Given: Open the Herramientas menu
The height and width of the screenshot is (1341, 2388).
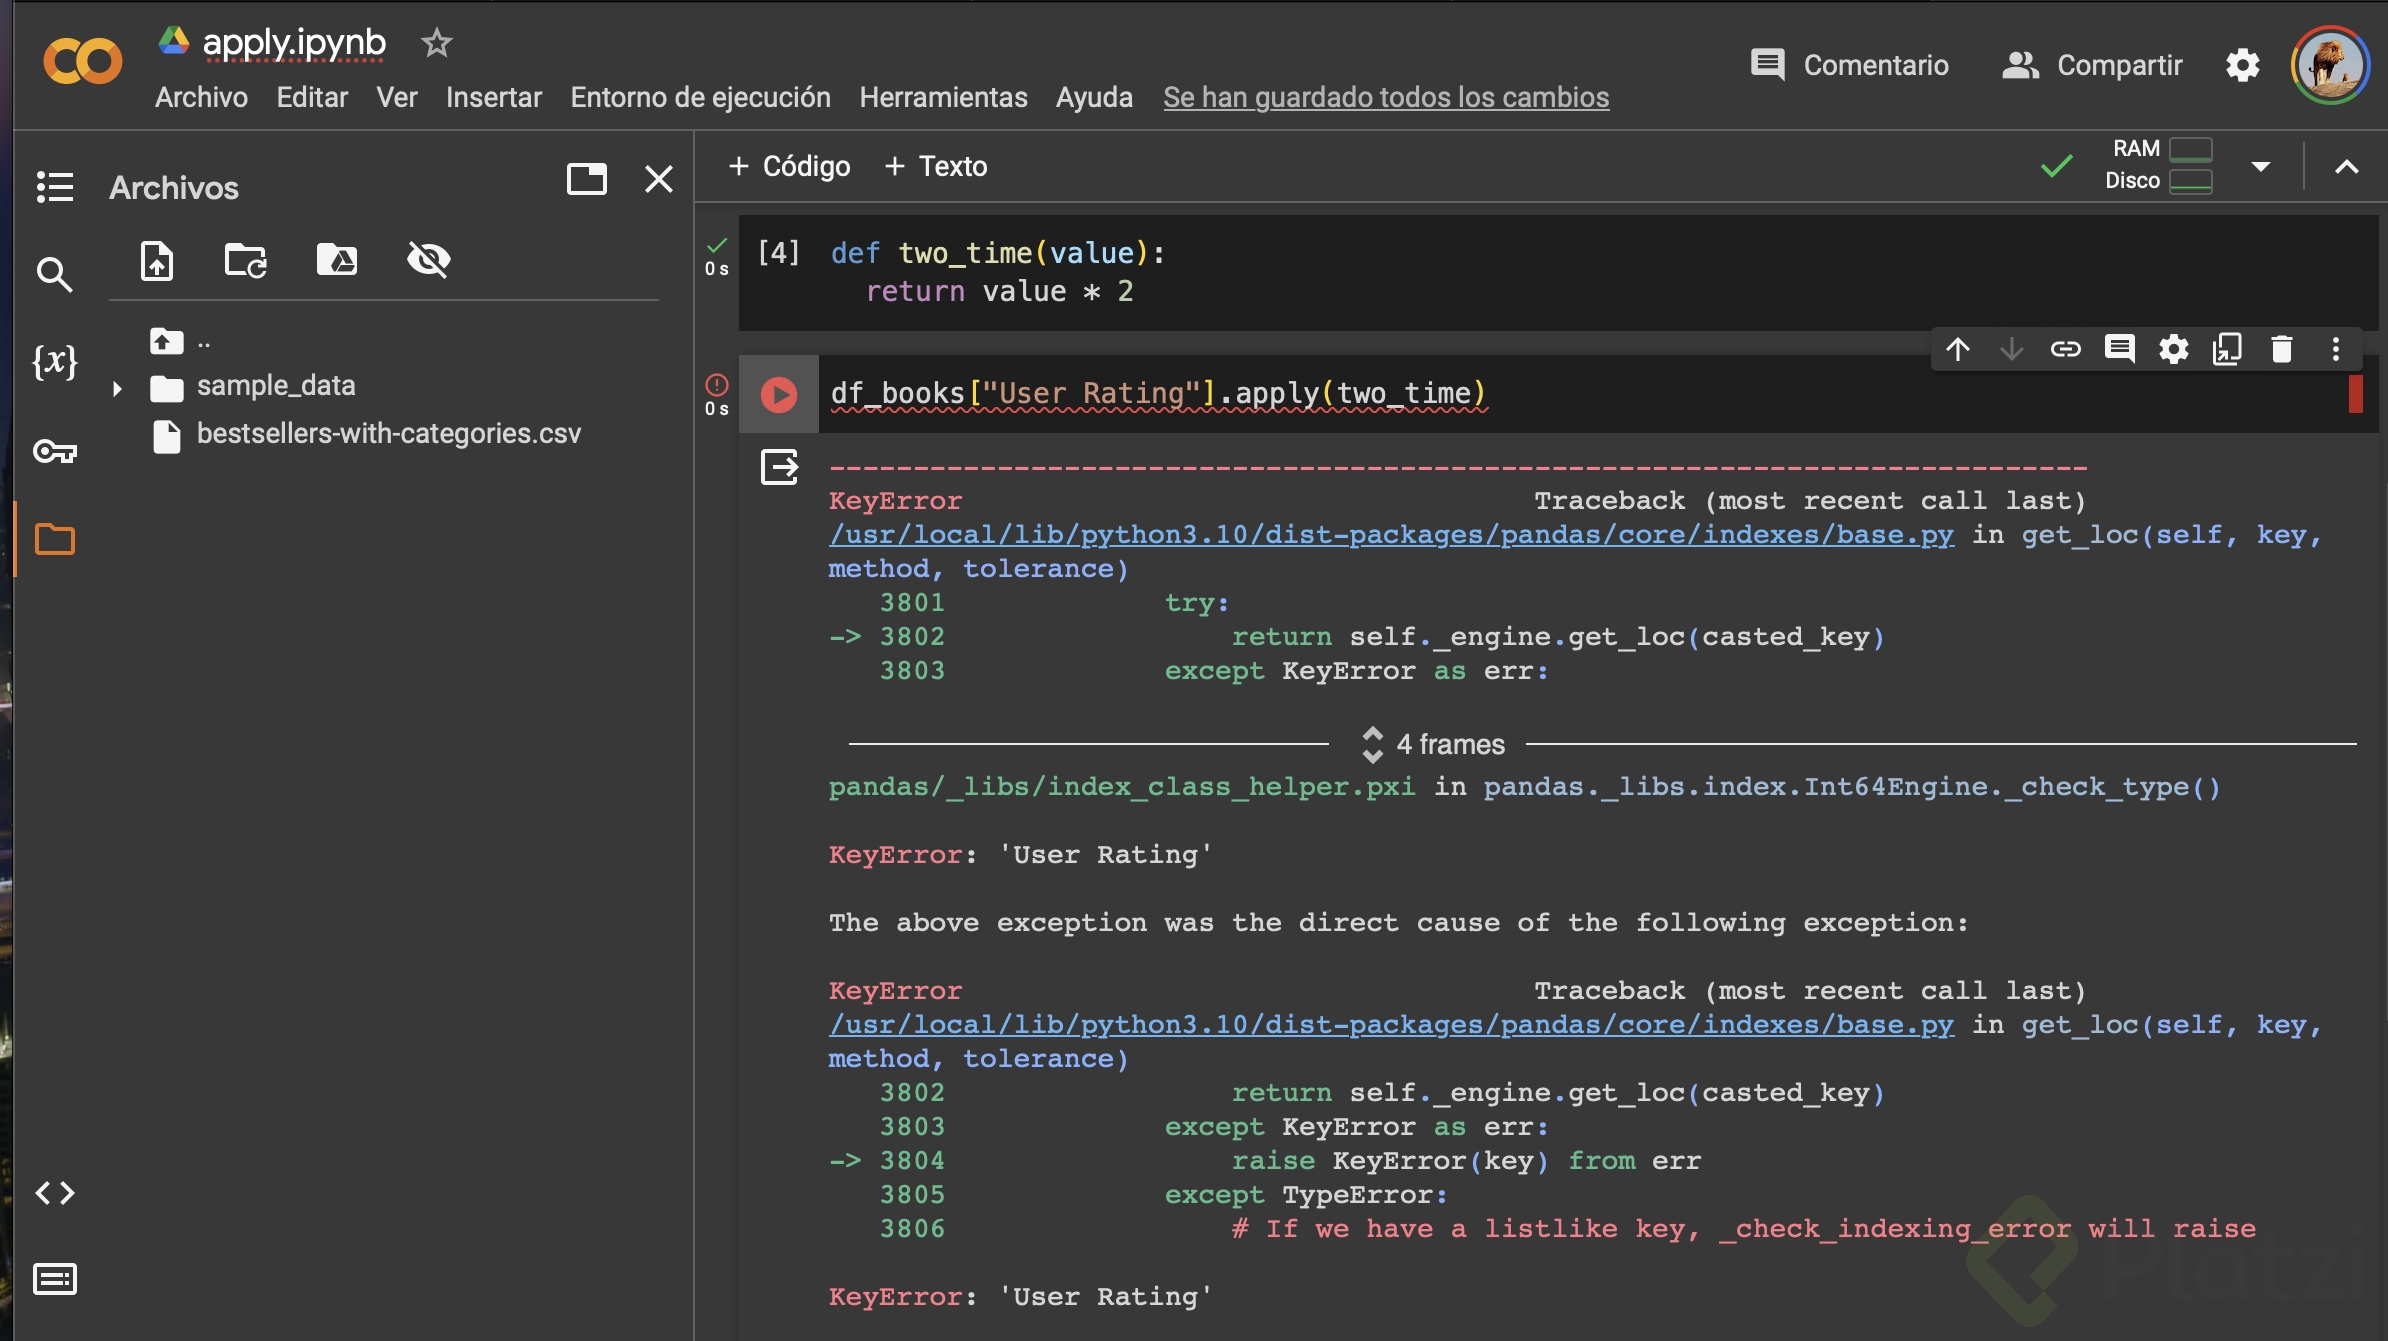Looking at the screenshot, I should 943,97.
